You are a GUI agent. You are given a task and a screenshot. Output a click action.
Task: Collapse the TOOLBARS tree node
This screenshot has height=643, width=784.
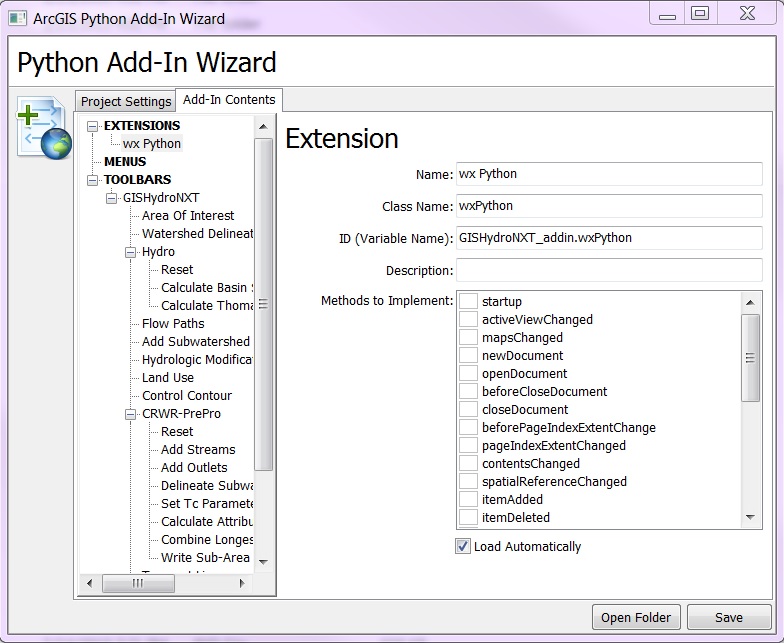coord(92,180)
